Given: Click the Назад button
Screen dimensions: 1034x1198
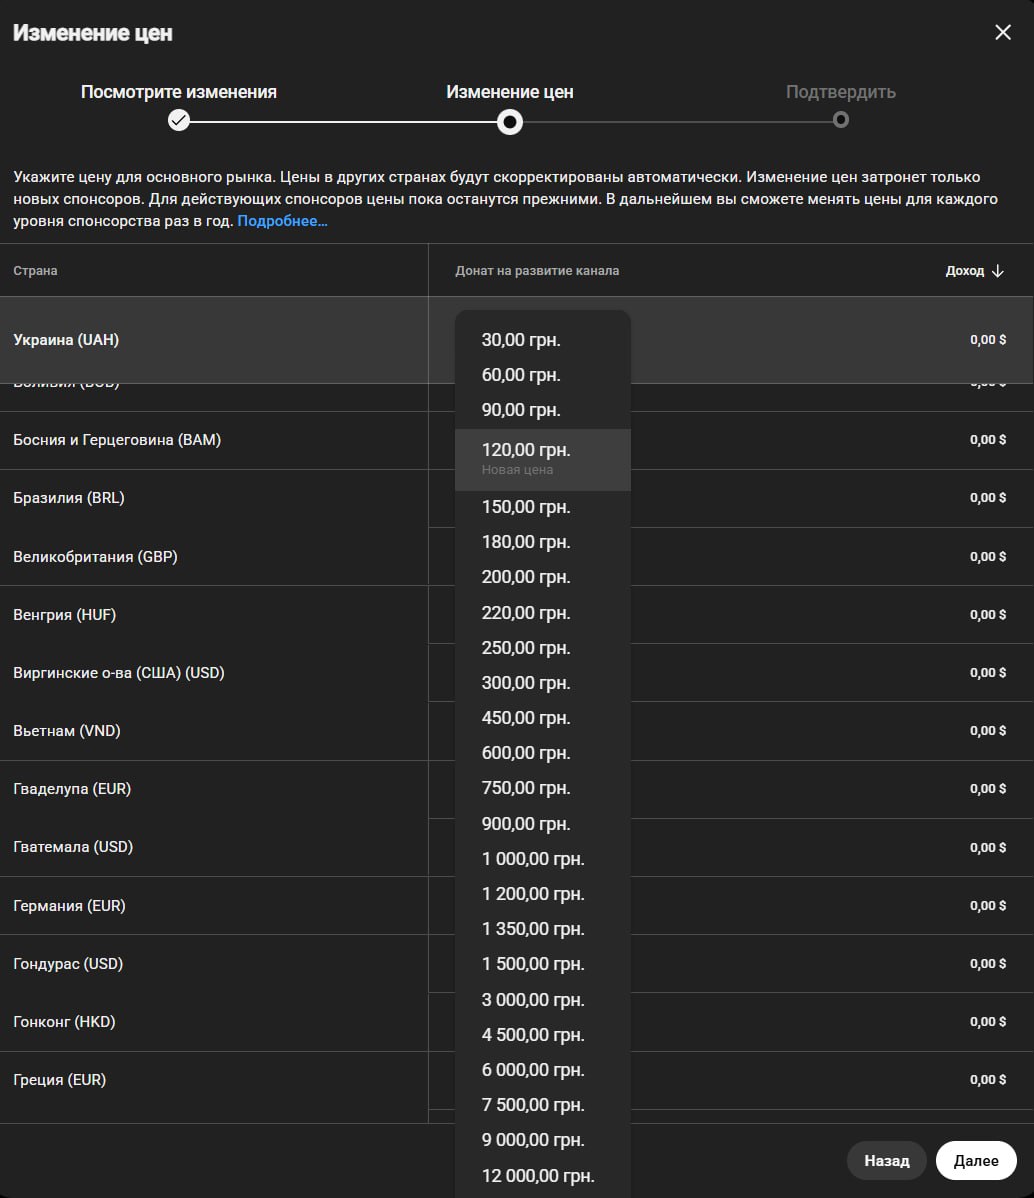Looking at the screenshot, I should pyautogui.click(x=887, y=1161).
